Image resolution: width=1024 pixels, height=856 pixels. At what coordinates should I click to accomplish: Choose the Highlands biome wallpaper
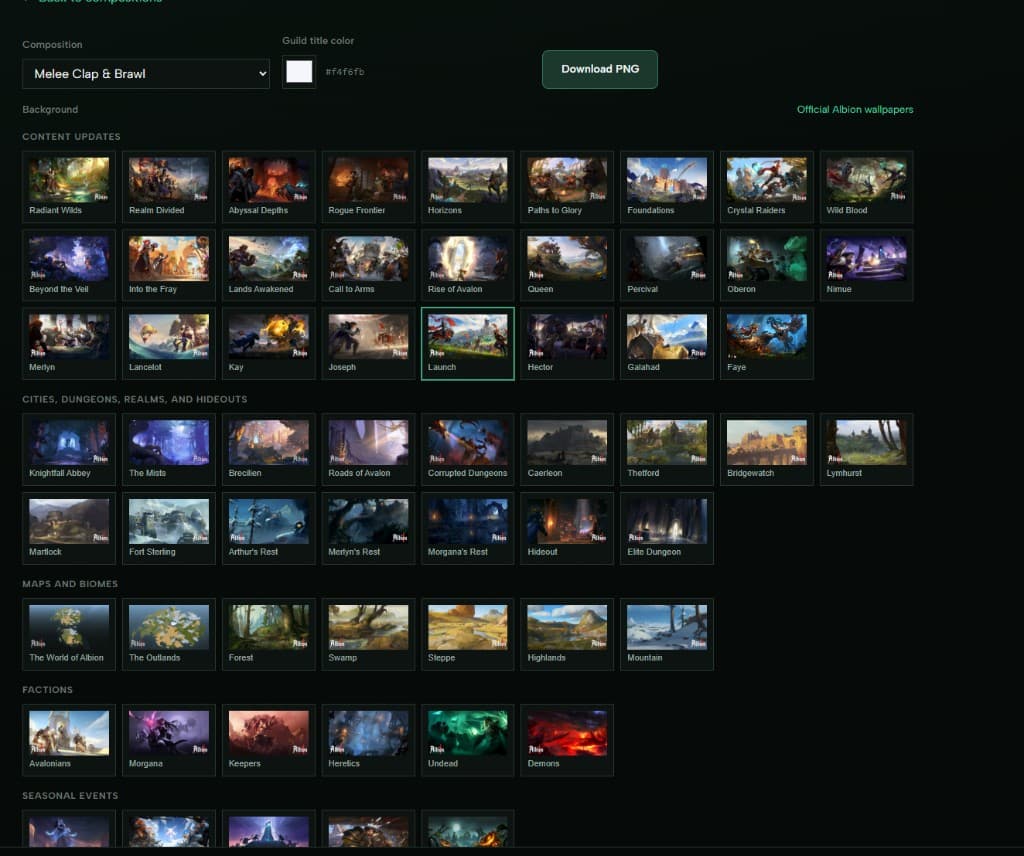[567, 634]
